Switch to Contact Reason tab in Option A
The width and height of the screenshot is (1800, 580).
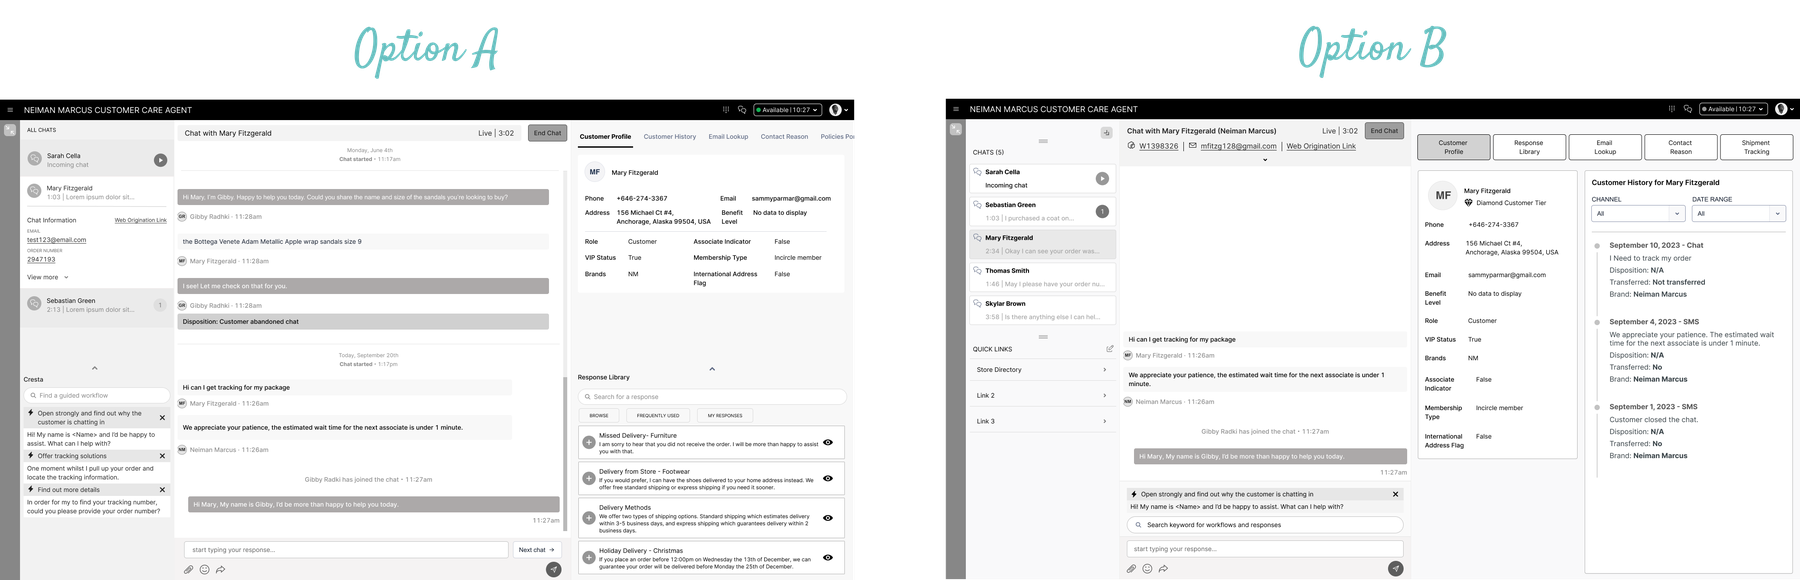(x=784, y=136)
